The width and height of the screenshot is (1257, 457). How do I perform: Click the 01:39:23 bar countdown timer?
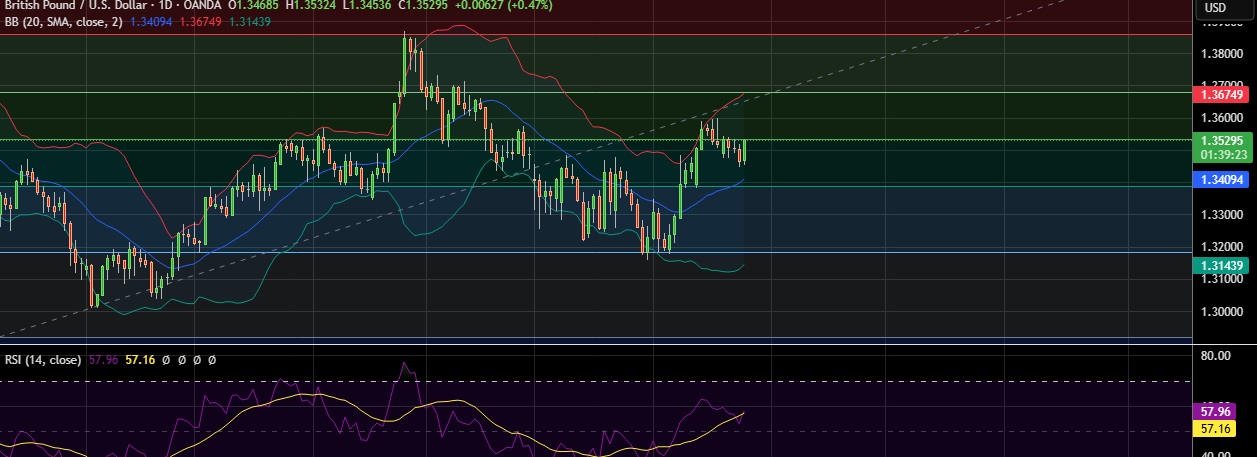coord(1225,155)
